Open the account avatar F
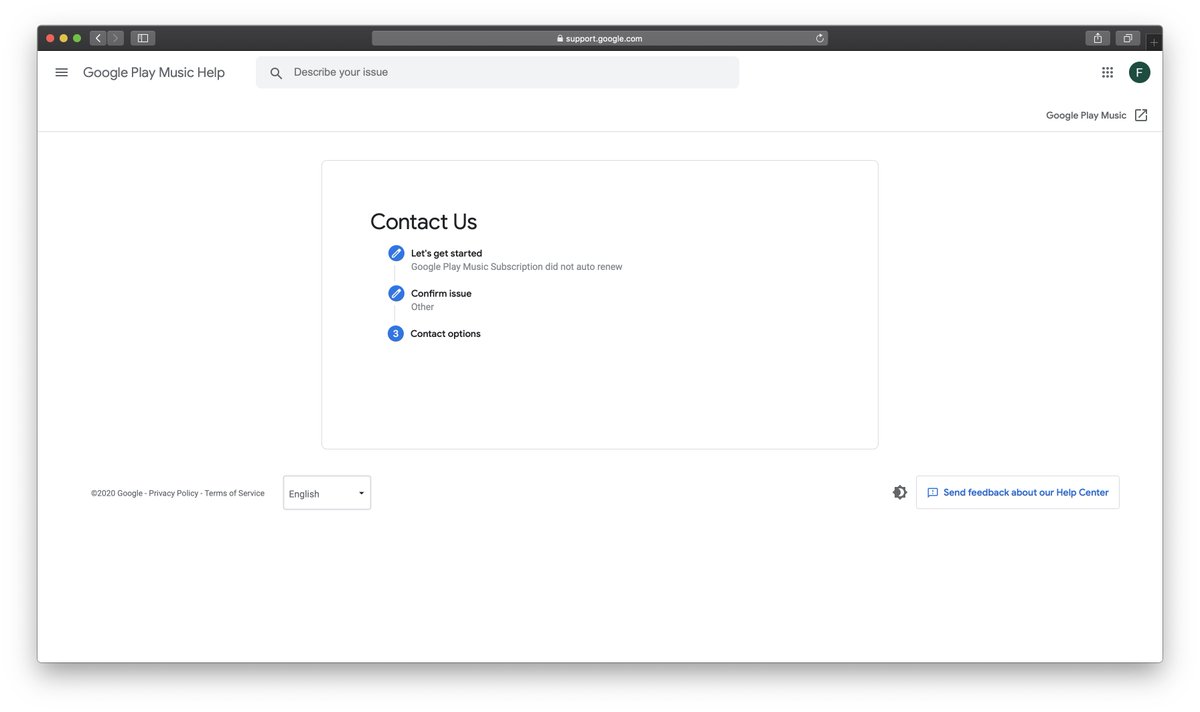Screen dimensions: 1200x712 1139,72
